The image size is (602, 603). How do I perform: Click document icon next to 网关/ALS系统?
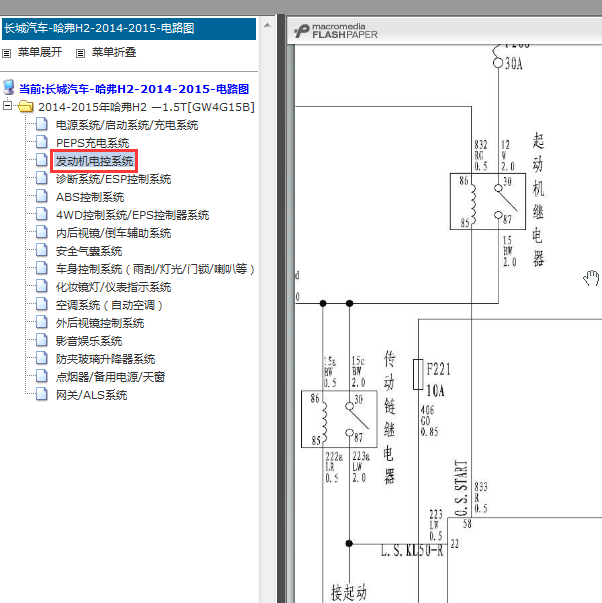click(42, 394)
